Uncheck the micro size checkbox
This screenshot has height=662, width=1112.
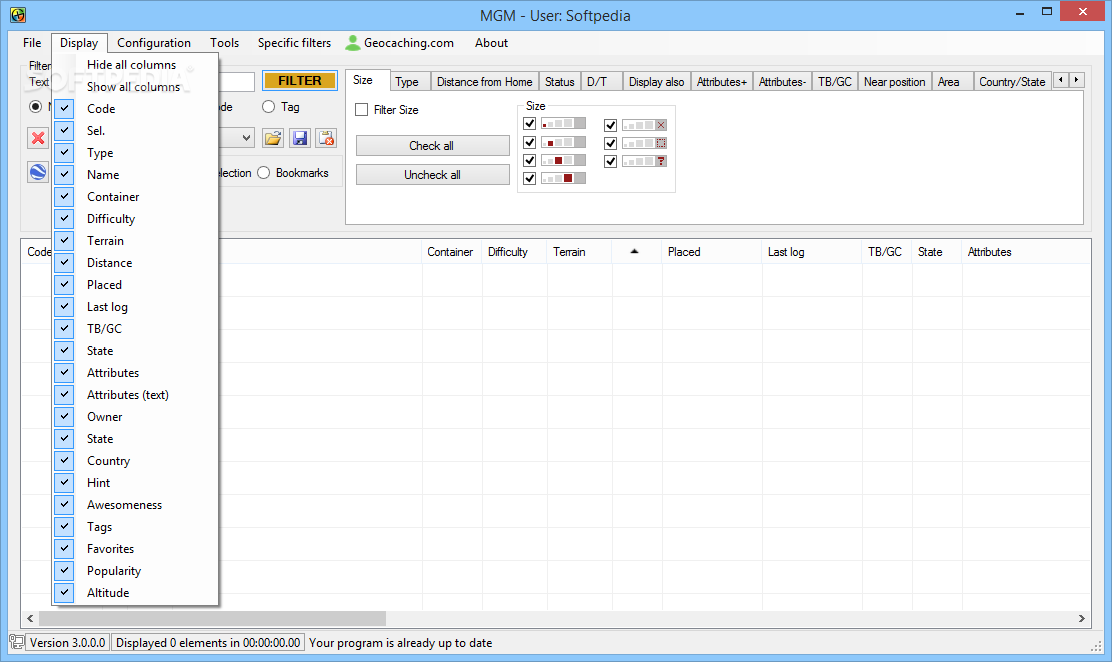529,123
